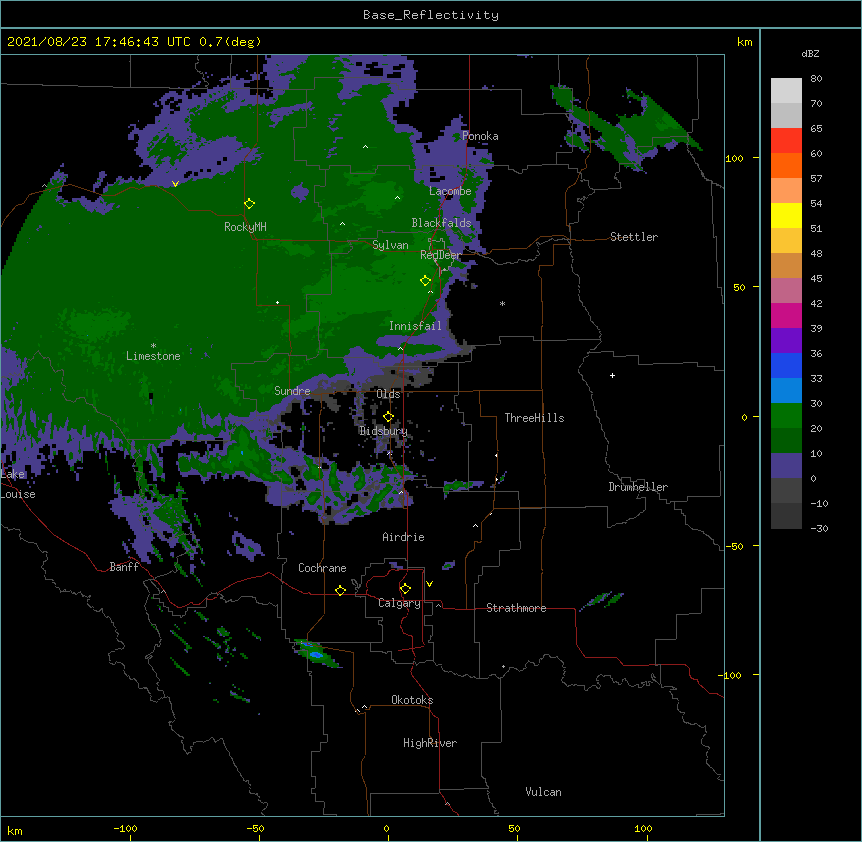Click the Drumheller town label

click(638, 487)
